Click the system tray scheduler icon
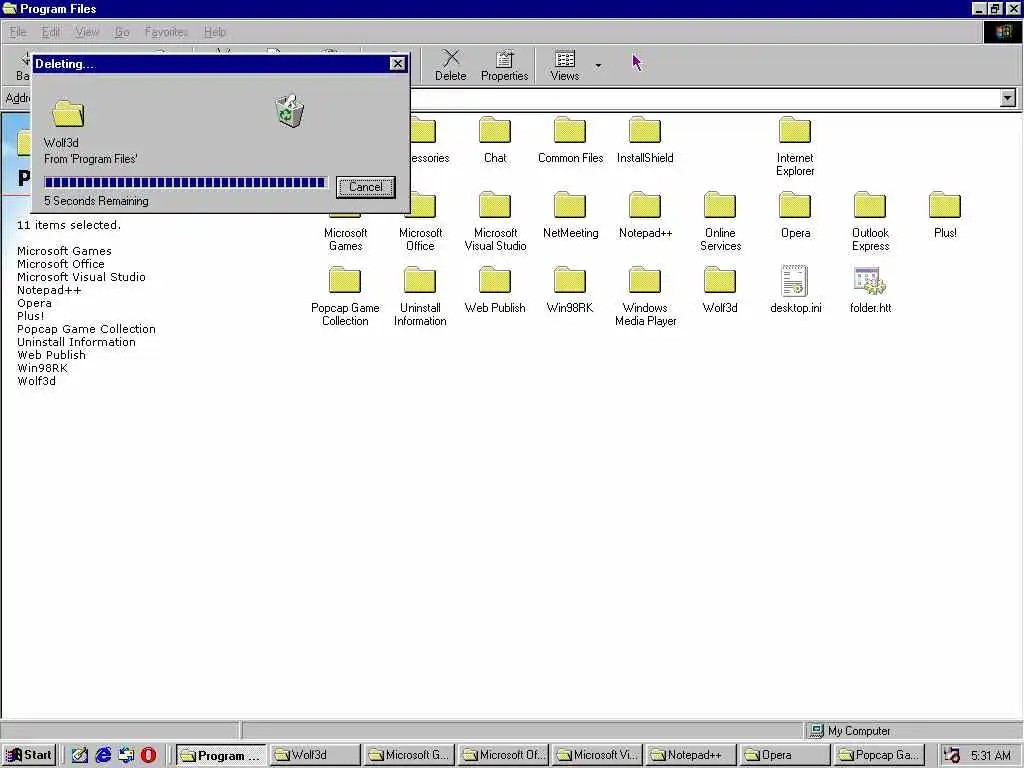 (x=952, y=756)
